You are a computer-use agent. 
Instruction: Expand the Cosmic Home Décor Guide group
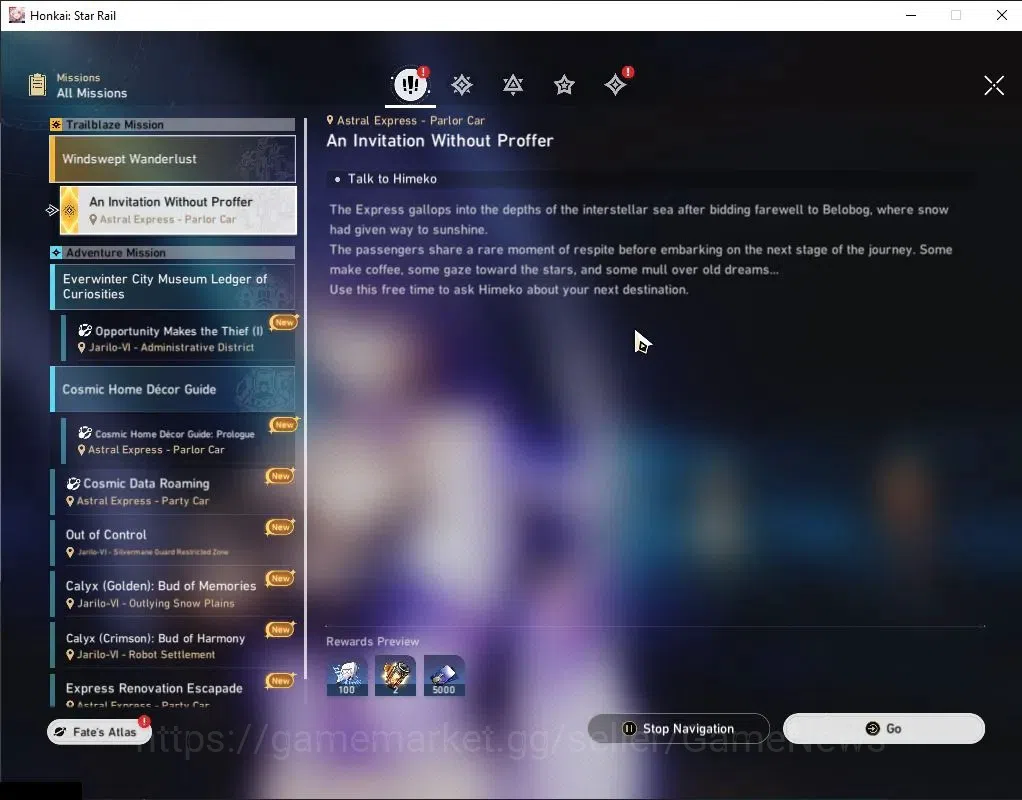[173, 389]
